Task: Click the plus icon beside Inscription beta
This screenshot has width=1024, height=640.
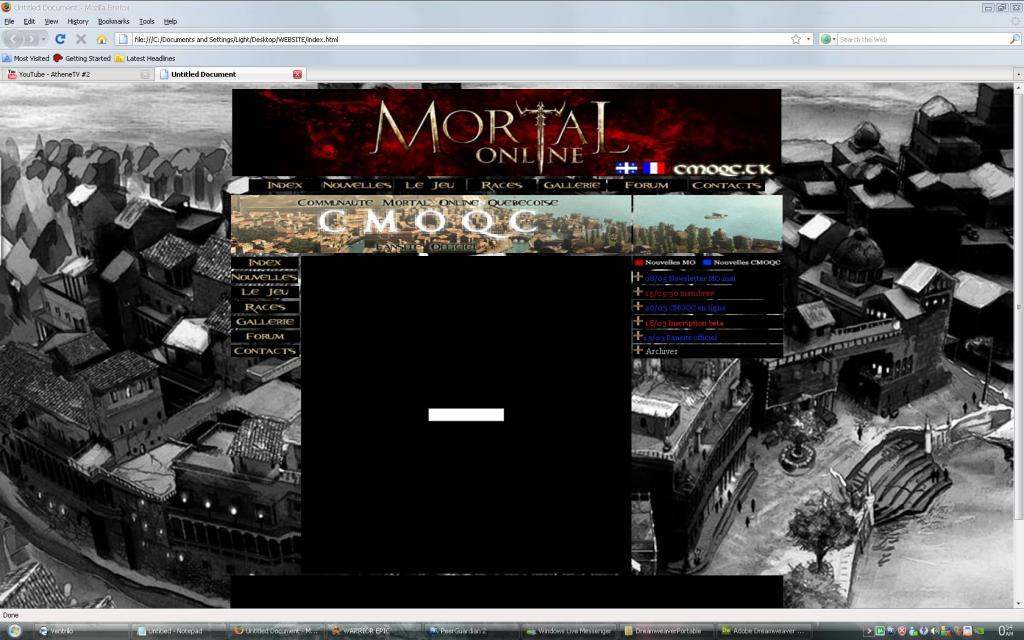Action: point(638,321)
